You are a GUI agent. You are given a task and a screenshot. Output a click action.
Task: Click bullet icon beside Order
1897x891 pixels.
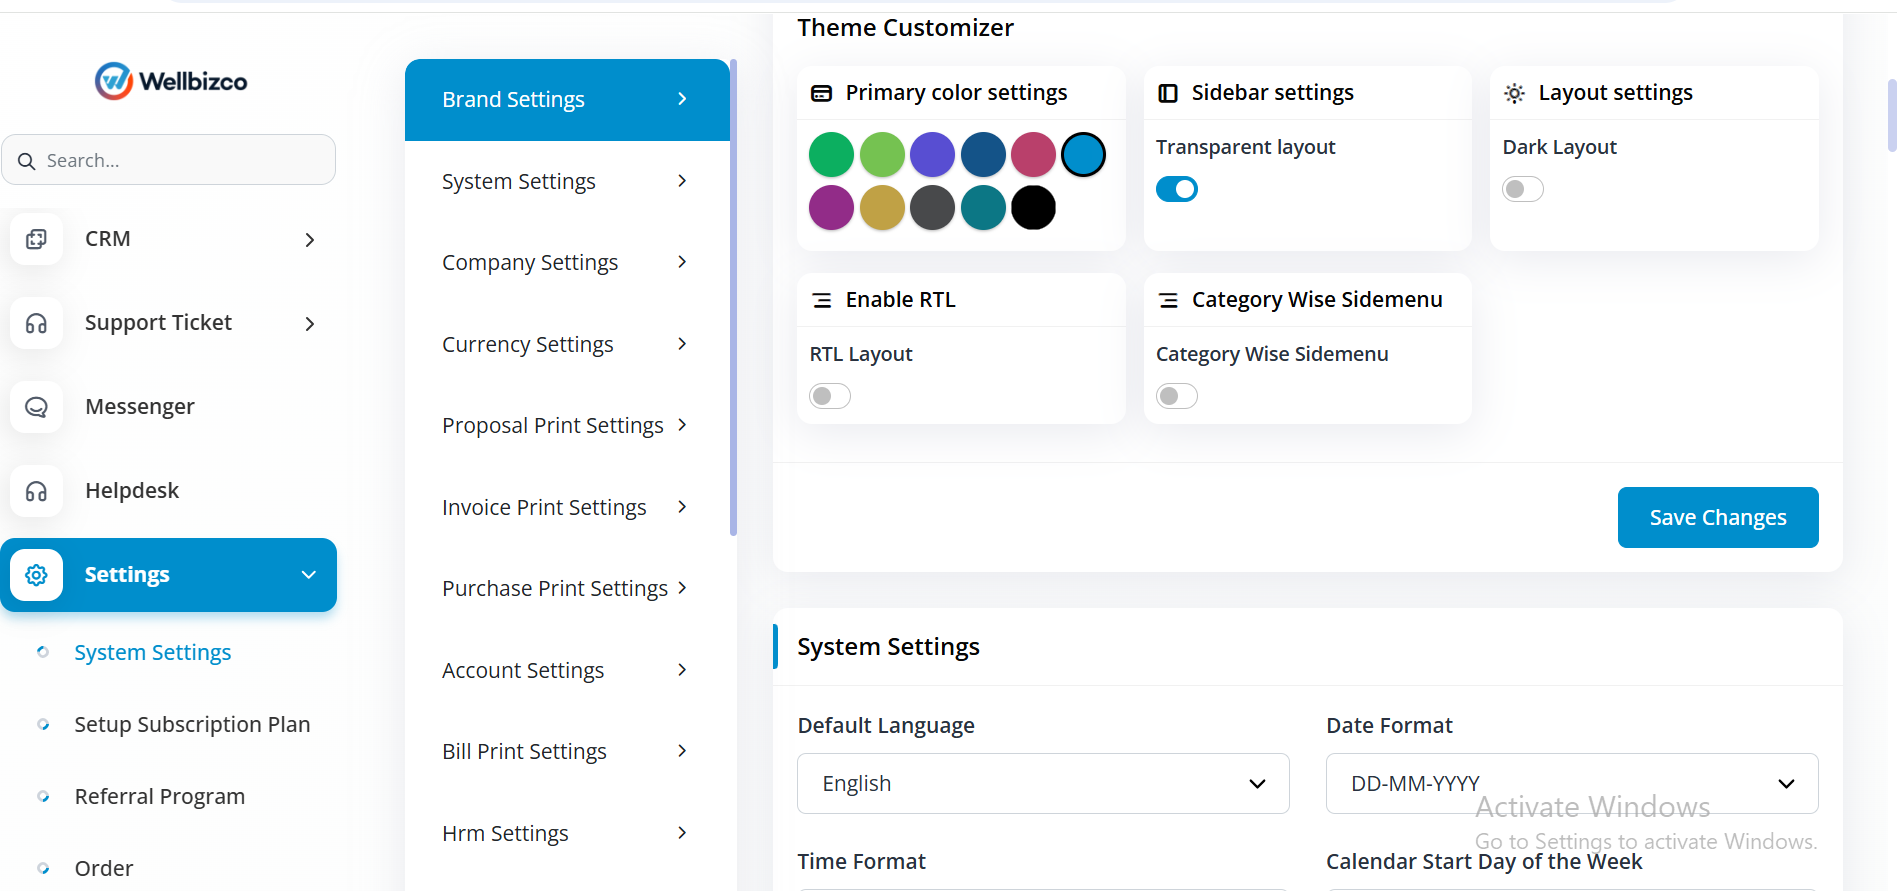point(43,868)
